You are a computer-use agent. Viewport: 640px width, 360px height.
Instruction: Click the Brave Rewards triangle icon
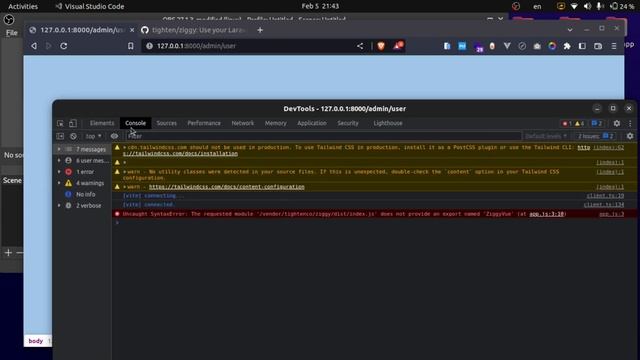[x=398, y=46]
